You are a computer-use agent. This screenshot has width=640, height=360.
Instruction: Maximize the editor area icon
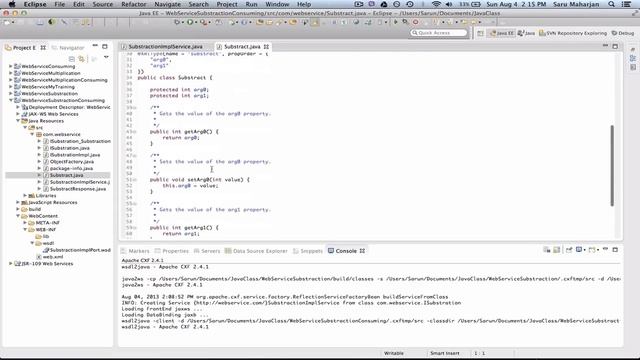click(x=615, y=46)
